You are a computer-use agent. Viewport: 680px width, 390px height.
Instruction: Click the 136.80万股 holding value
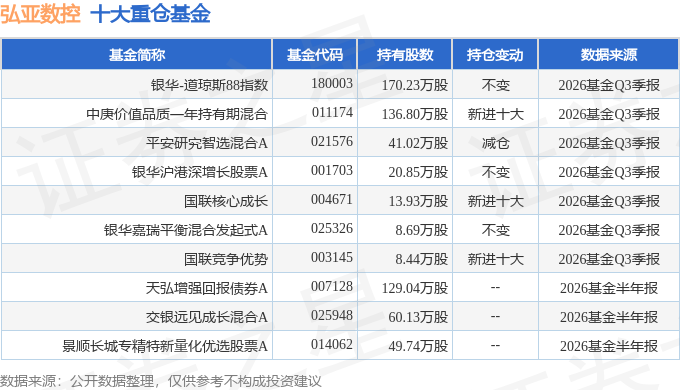(415, 114)
